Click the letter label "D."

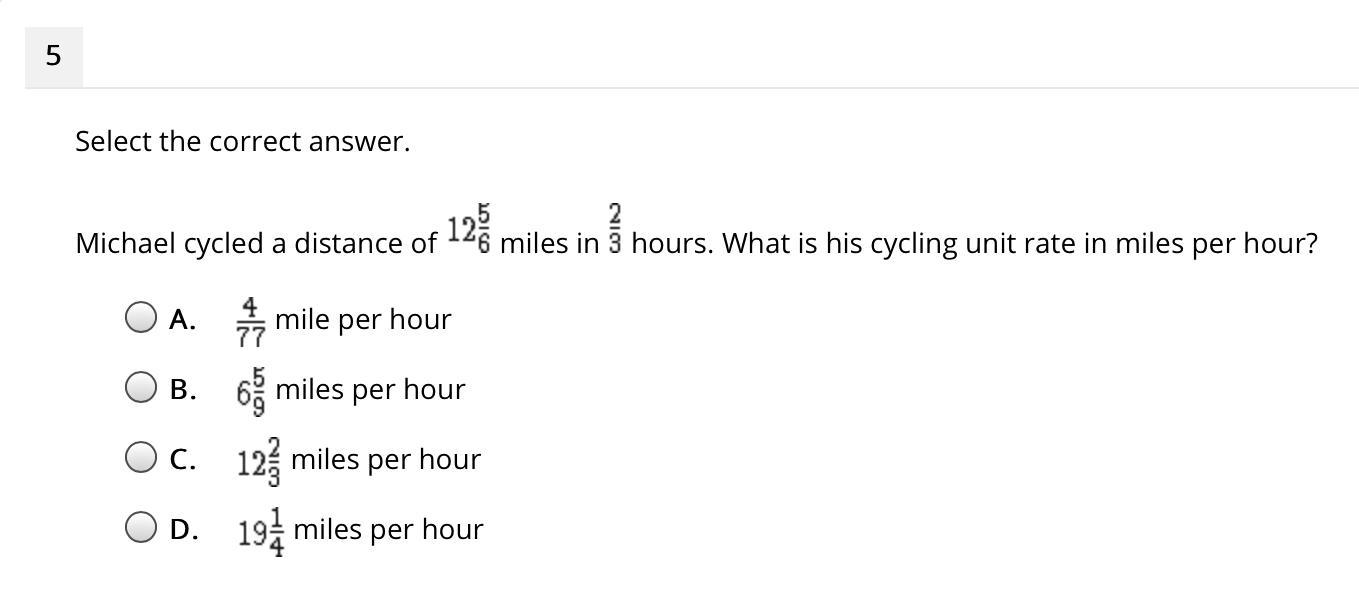click(183, 529)
